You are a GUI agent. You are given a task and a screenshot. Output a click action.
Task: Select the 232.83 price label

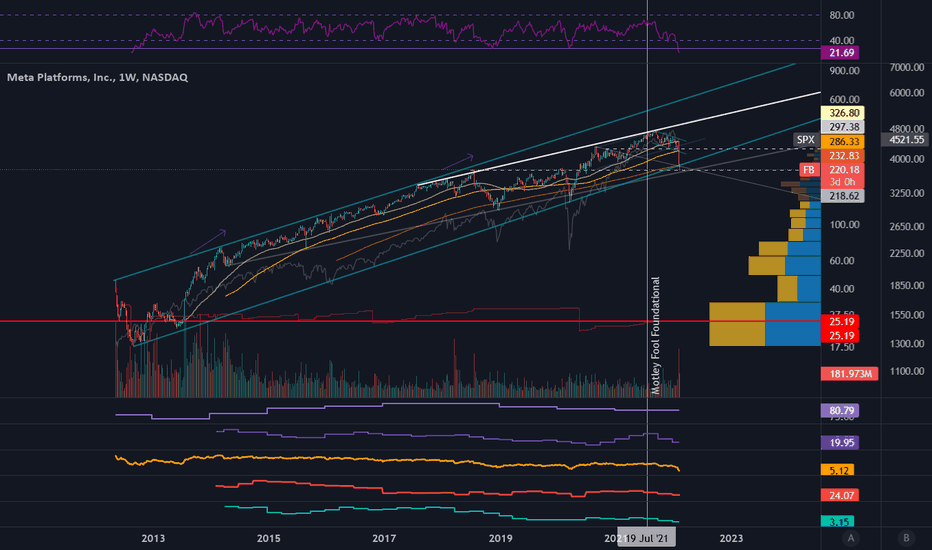842,156
